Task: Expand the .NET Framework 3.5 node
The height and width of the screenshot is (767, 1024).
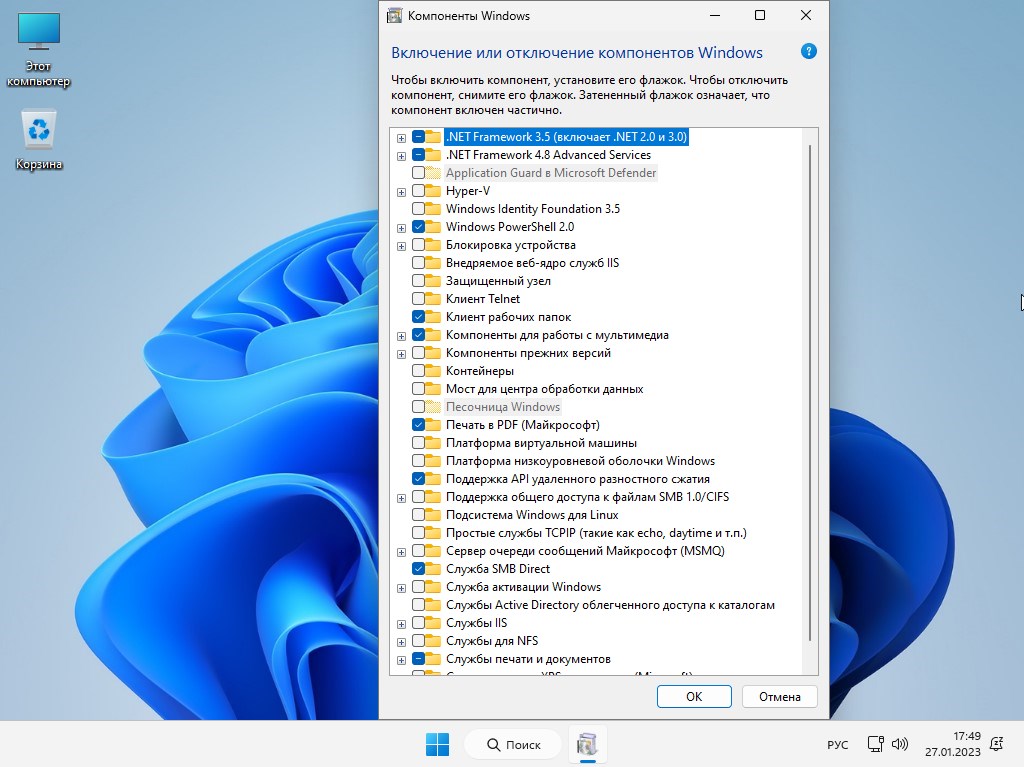Action: point(401,138)
